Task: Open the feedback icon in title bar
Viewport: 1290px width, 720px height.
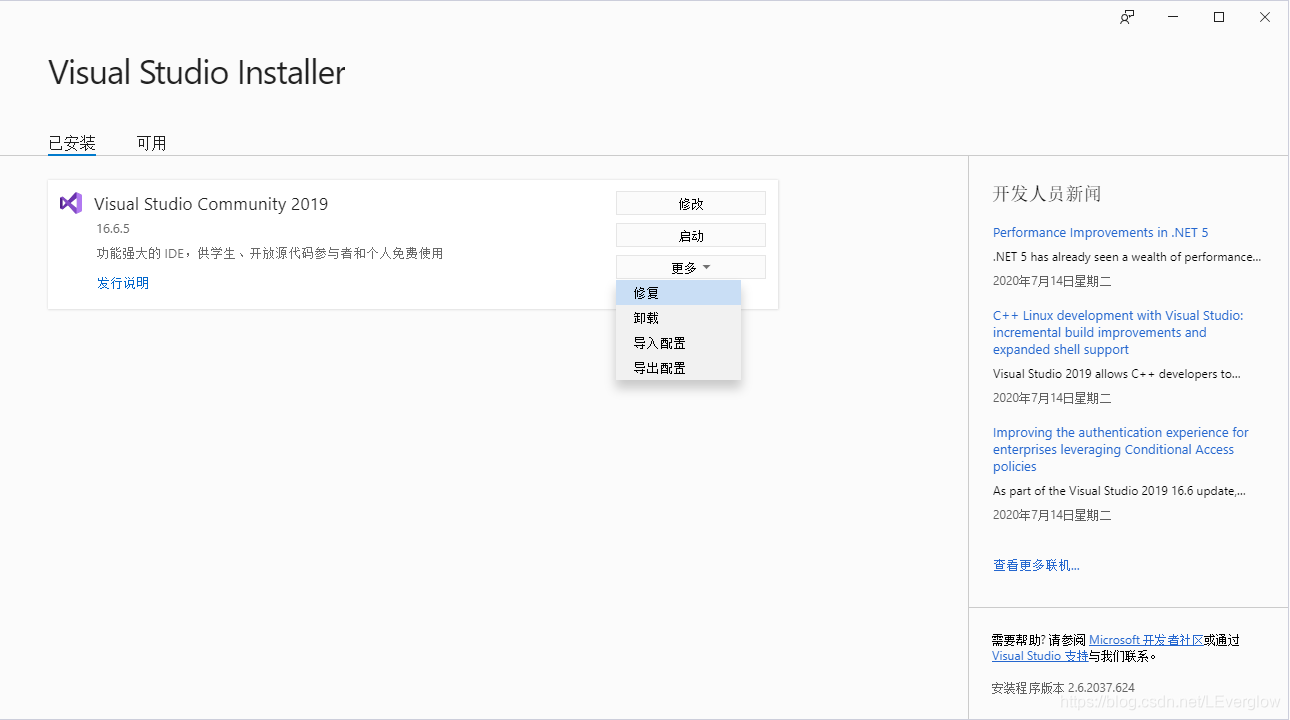Action: point(1127,17)
